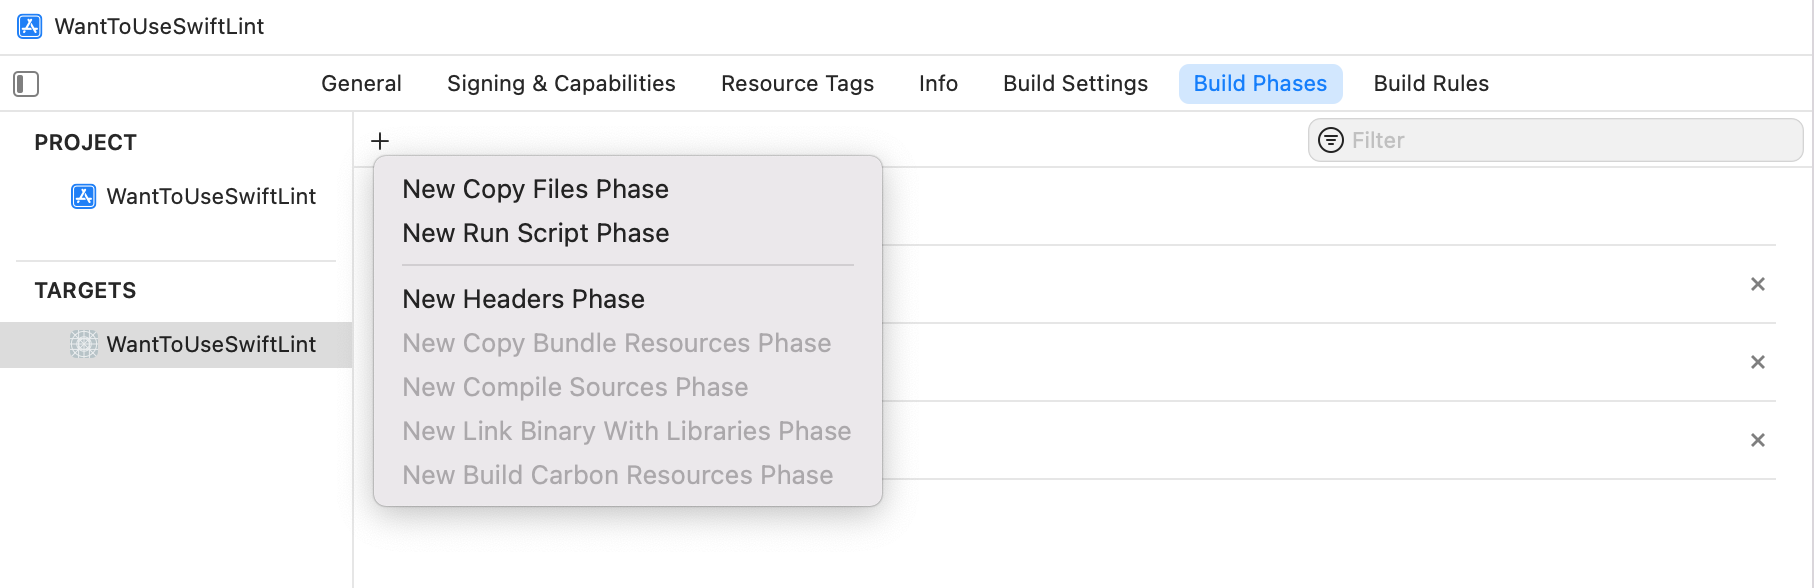This screenshot has width=1814, height=588.
Task: Choose New Headers Phase
Action: click(523, 300)
